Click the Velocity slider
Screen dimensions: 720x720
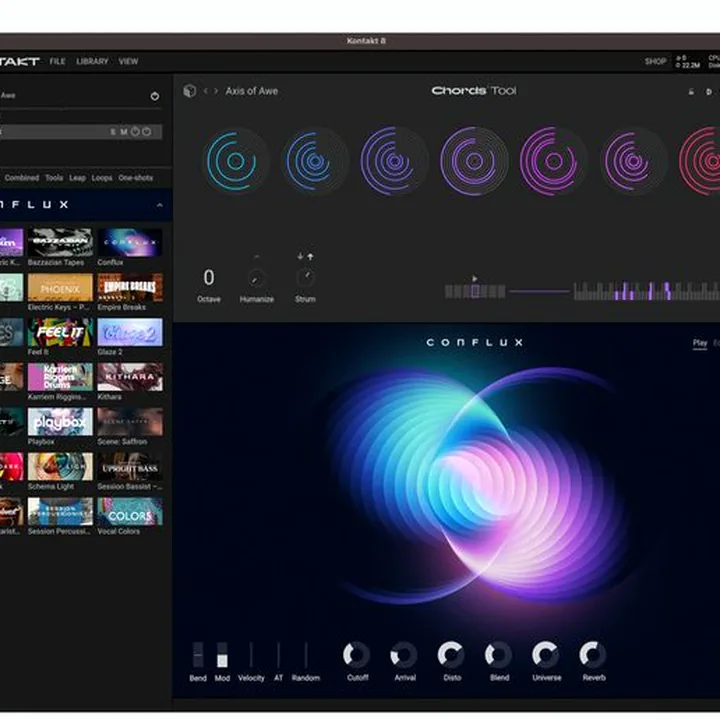pos(251,655)
